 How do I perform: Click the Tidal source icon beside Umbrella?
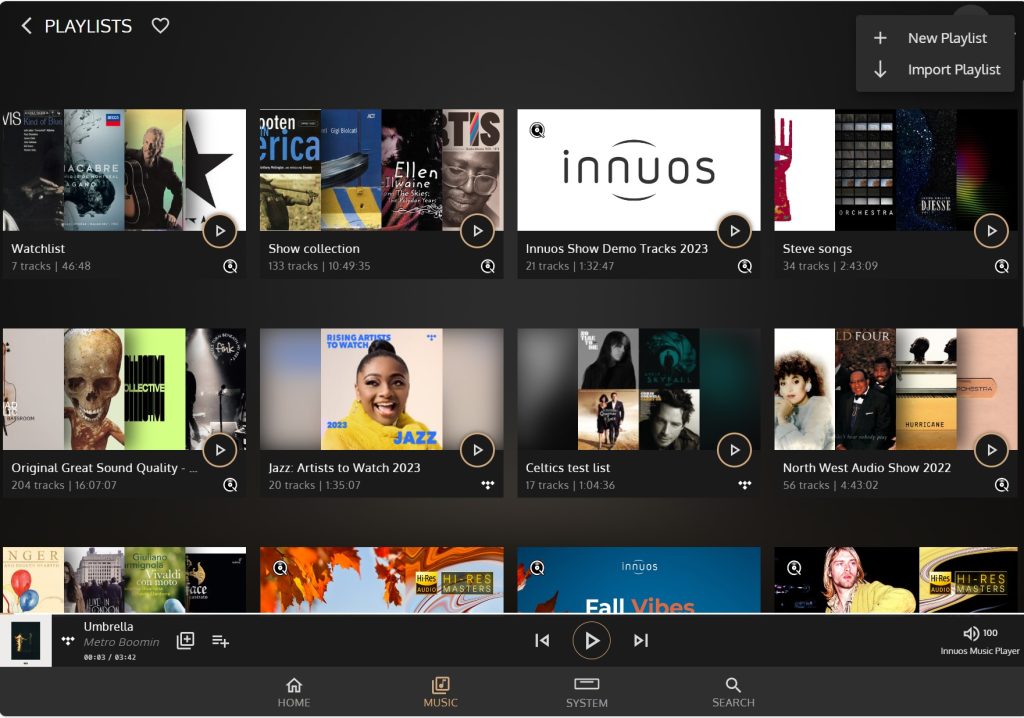(67, 640)
